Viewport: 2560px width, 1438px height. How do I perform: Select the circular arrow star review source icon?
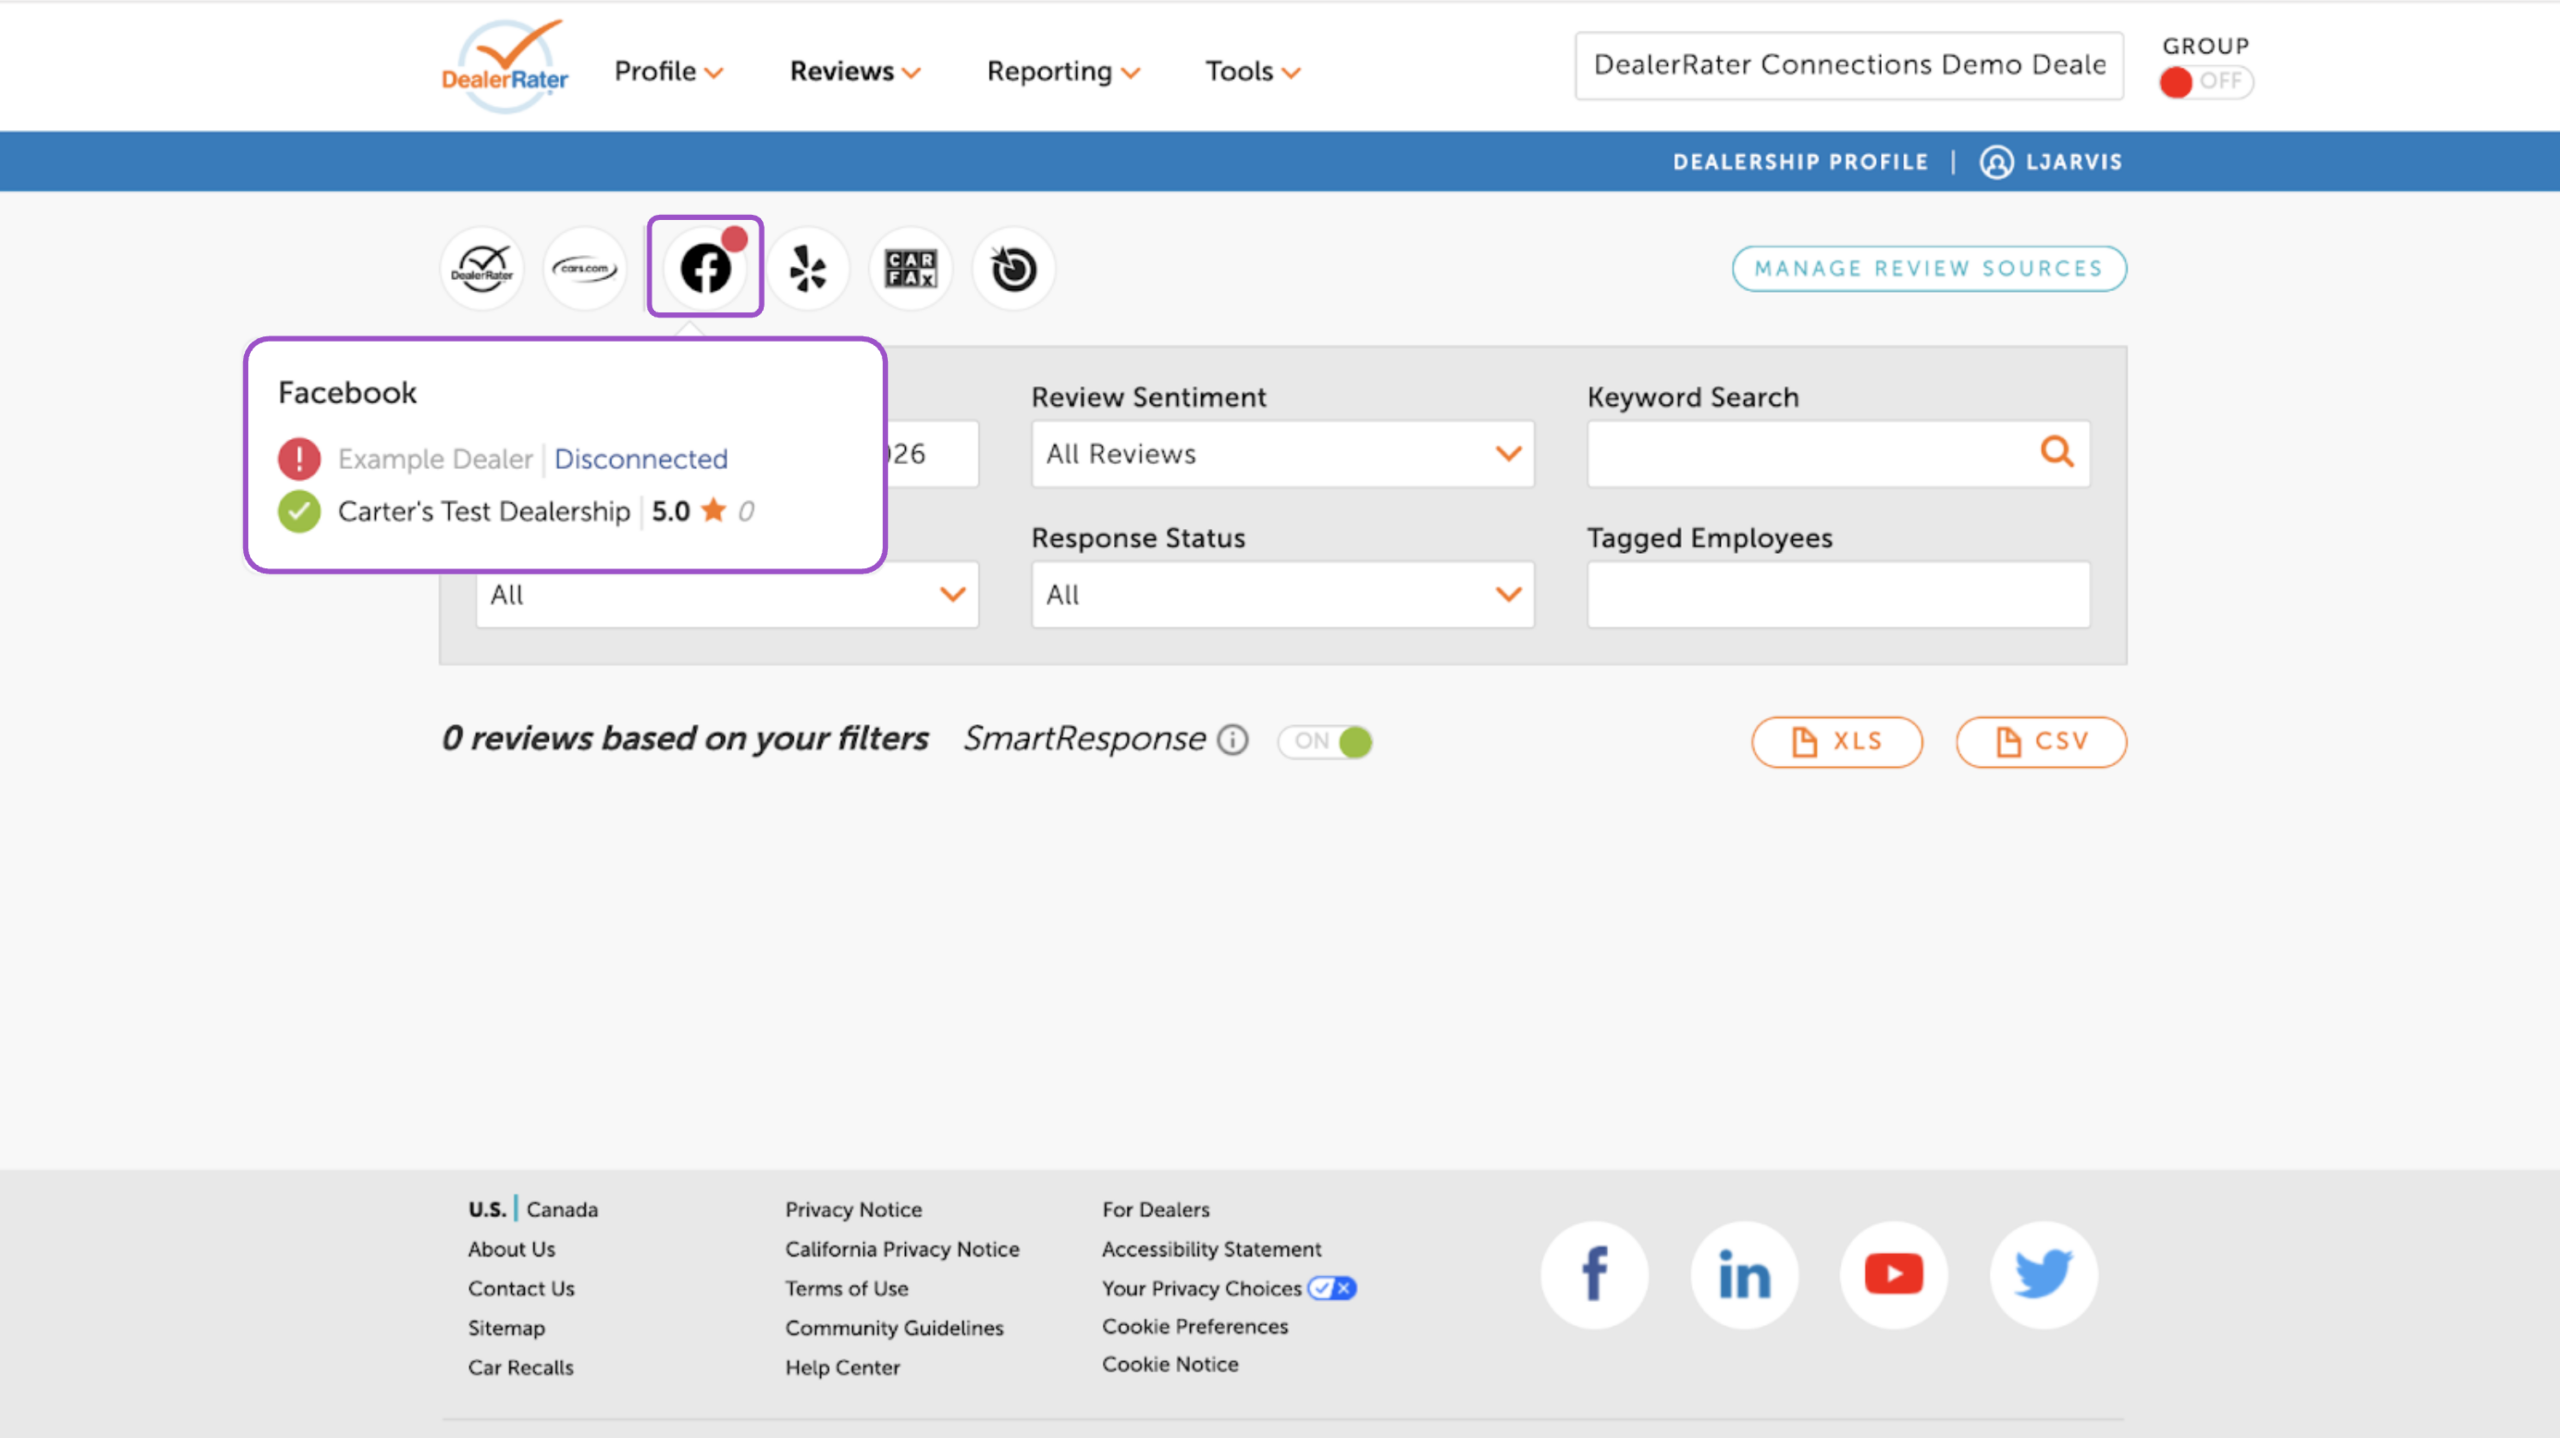click(x=1014, y=268)
